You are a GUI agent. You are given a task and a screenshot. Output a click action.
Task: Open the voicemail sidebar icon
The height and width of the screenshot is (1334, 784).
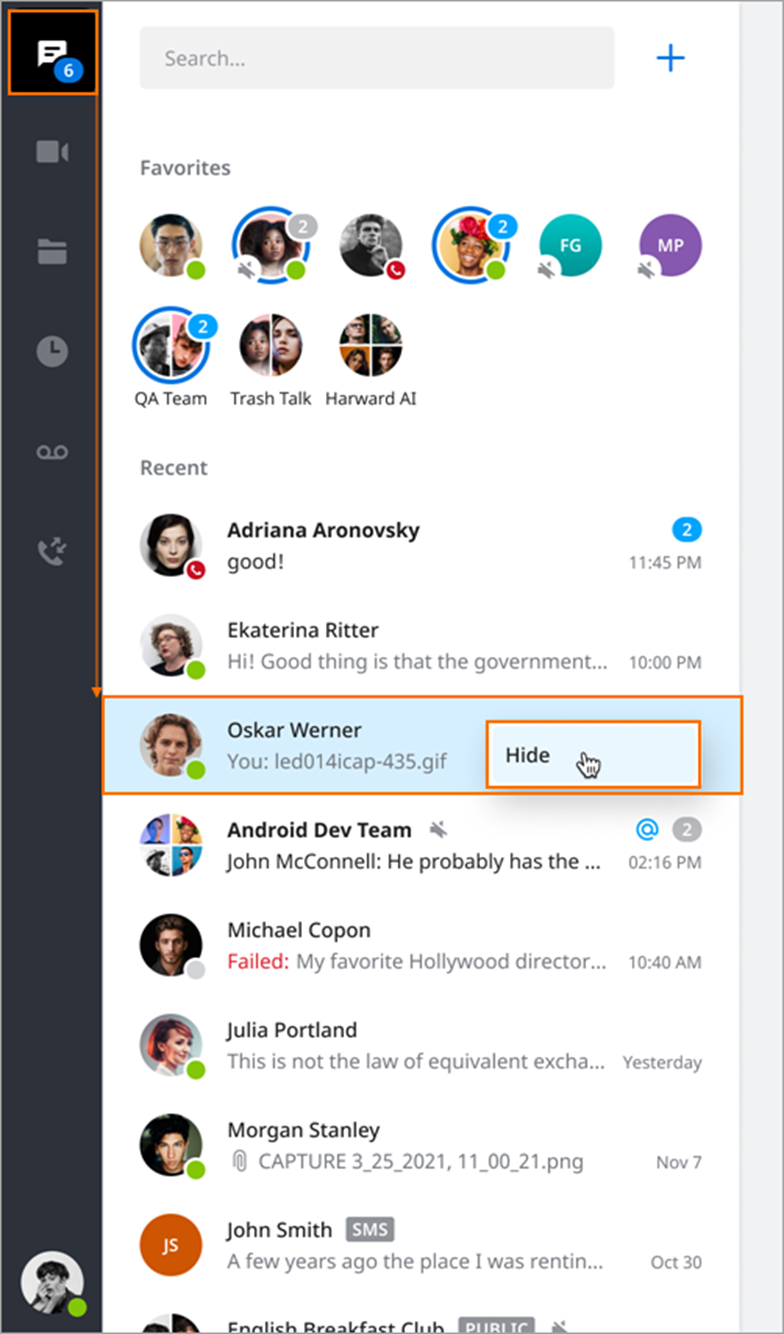pyautogui.click(x=52, y=452)
